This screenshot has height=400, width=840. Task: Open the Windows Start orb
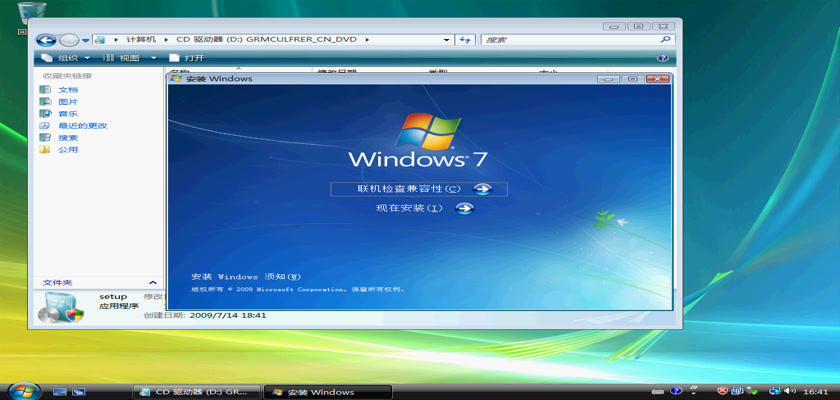[x=22, y=390]
